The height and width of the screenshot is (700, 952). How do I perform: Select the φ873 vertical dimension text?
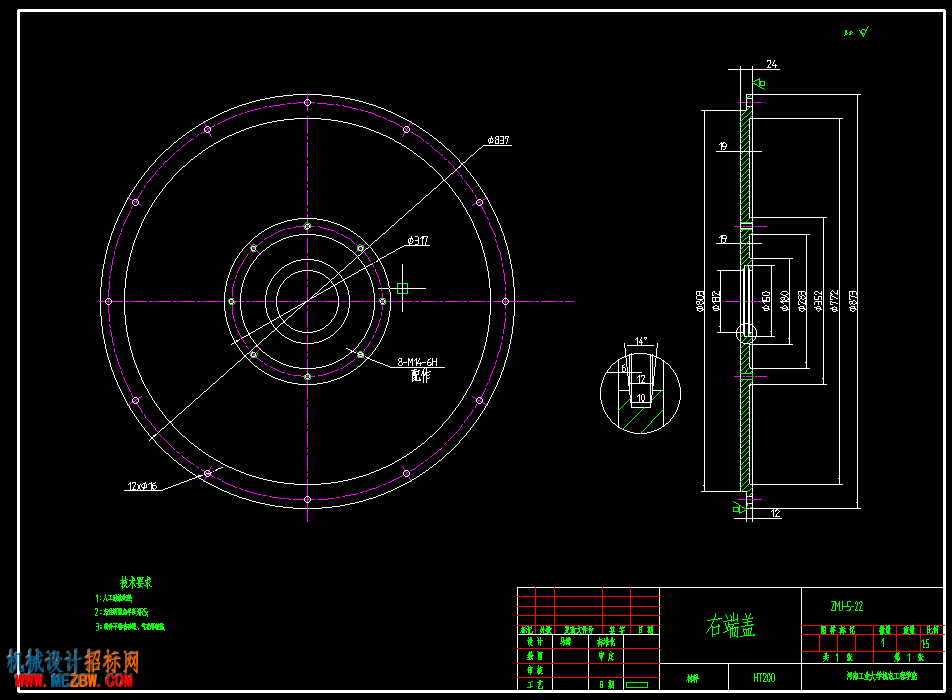pyautogui.click(x=853, y=301)
